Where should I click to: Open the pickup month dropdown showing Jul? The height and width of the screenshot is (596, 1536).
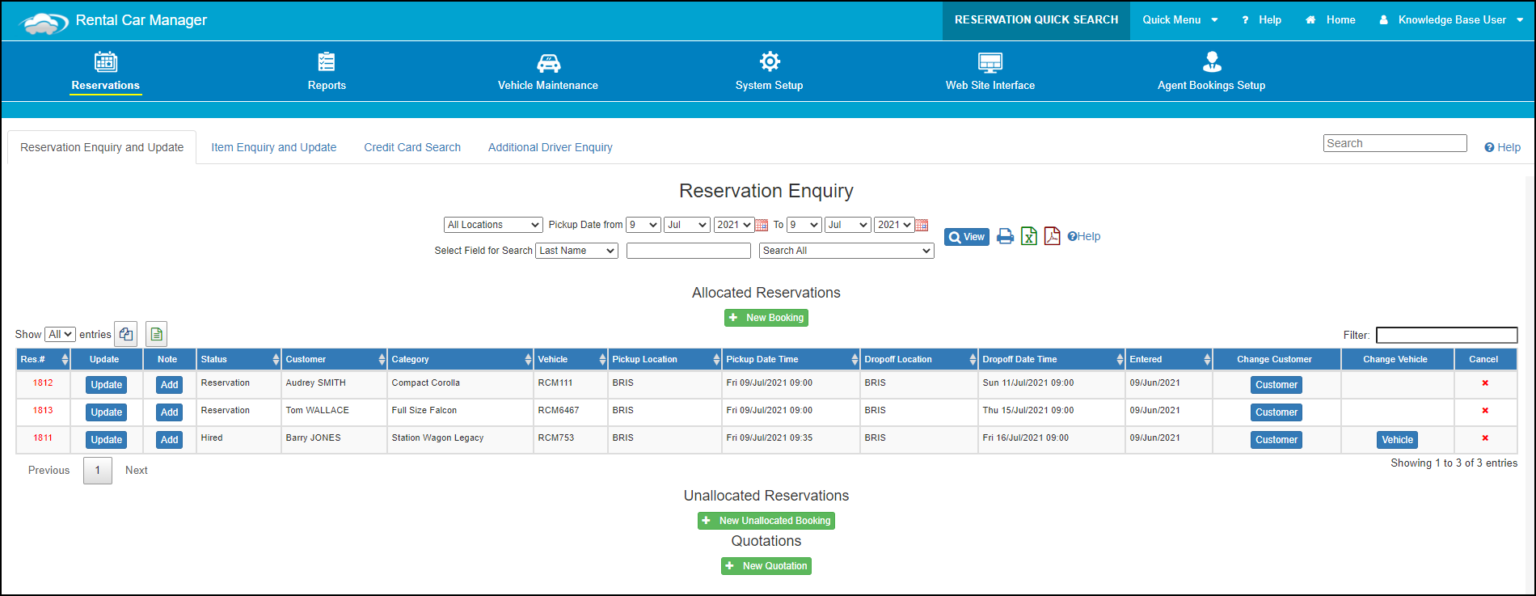[x=686, y=224]
